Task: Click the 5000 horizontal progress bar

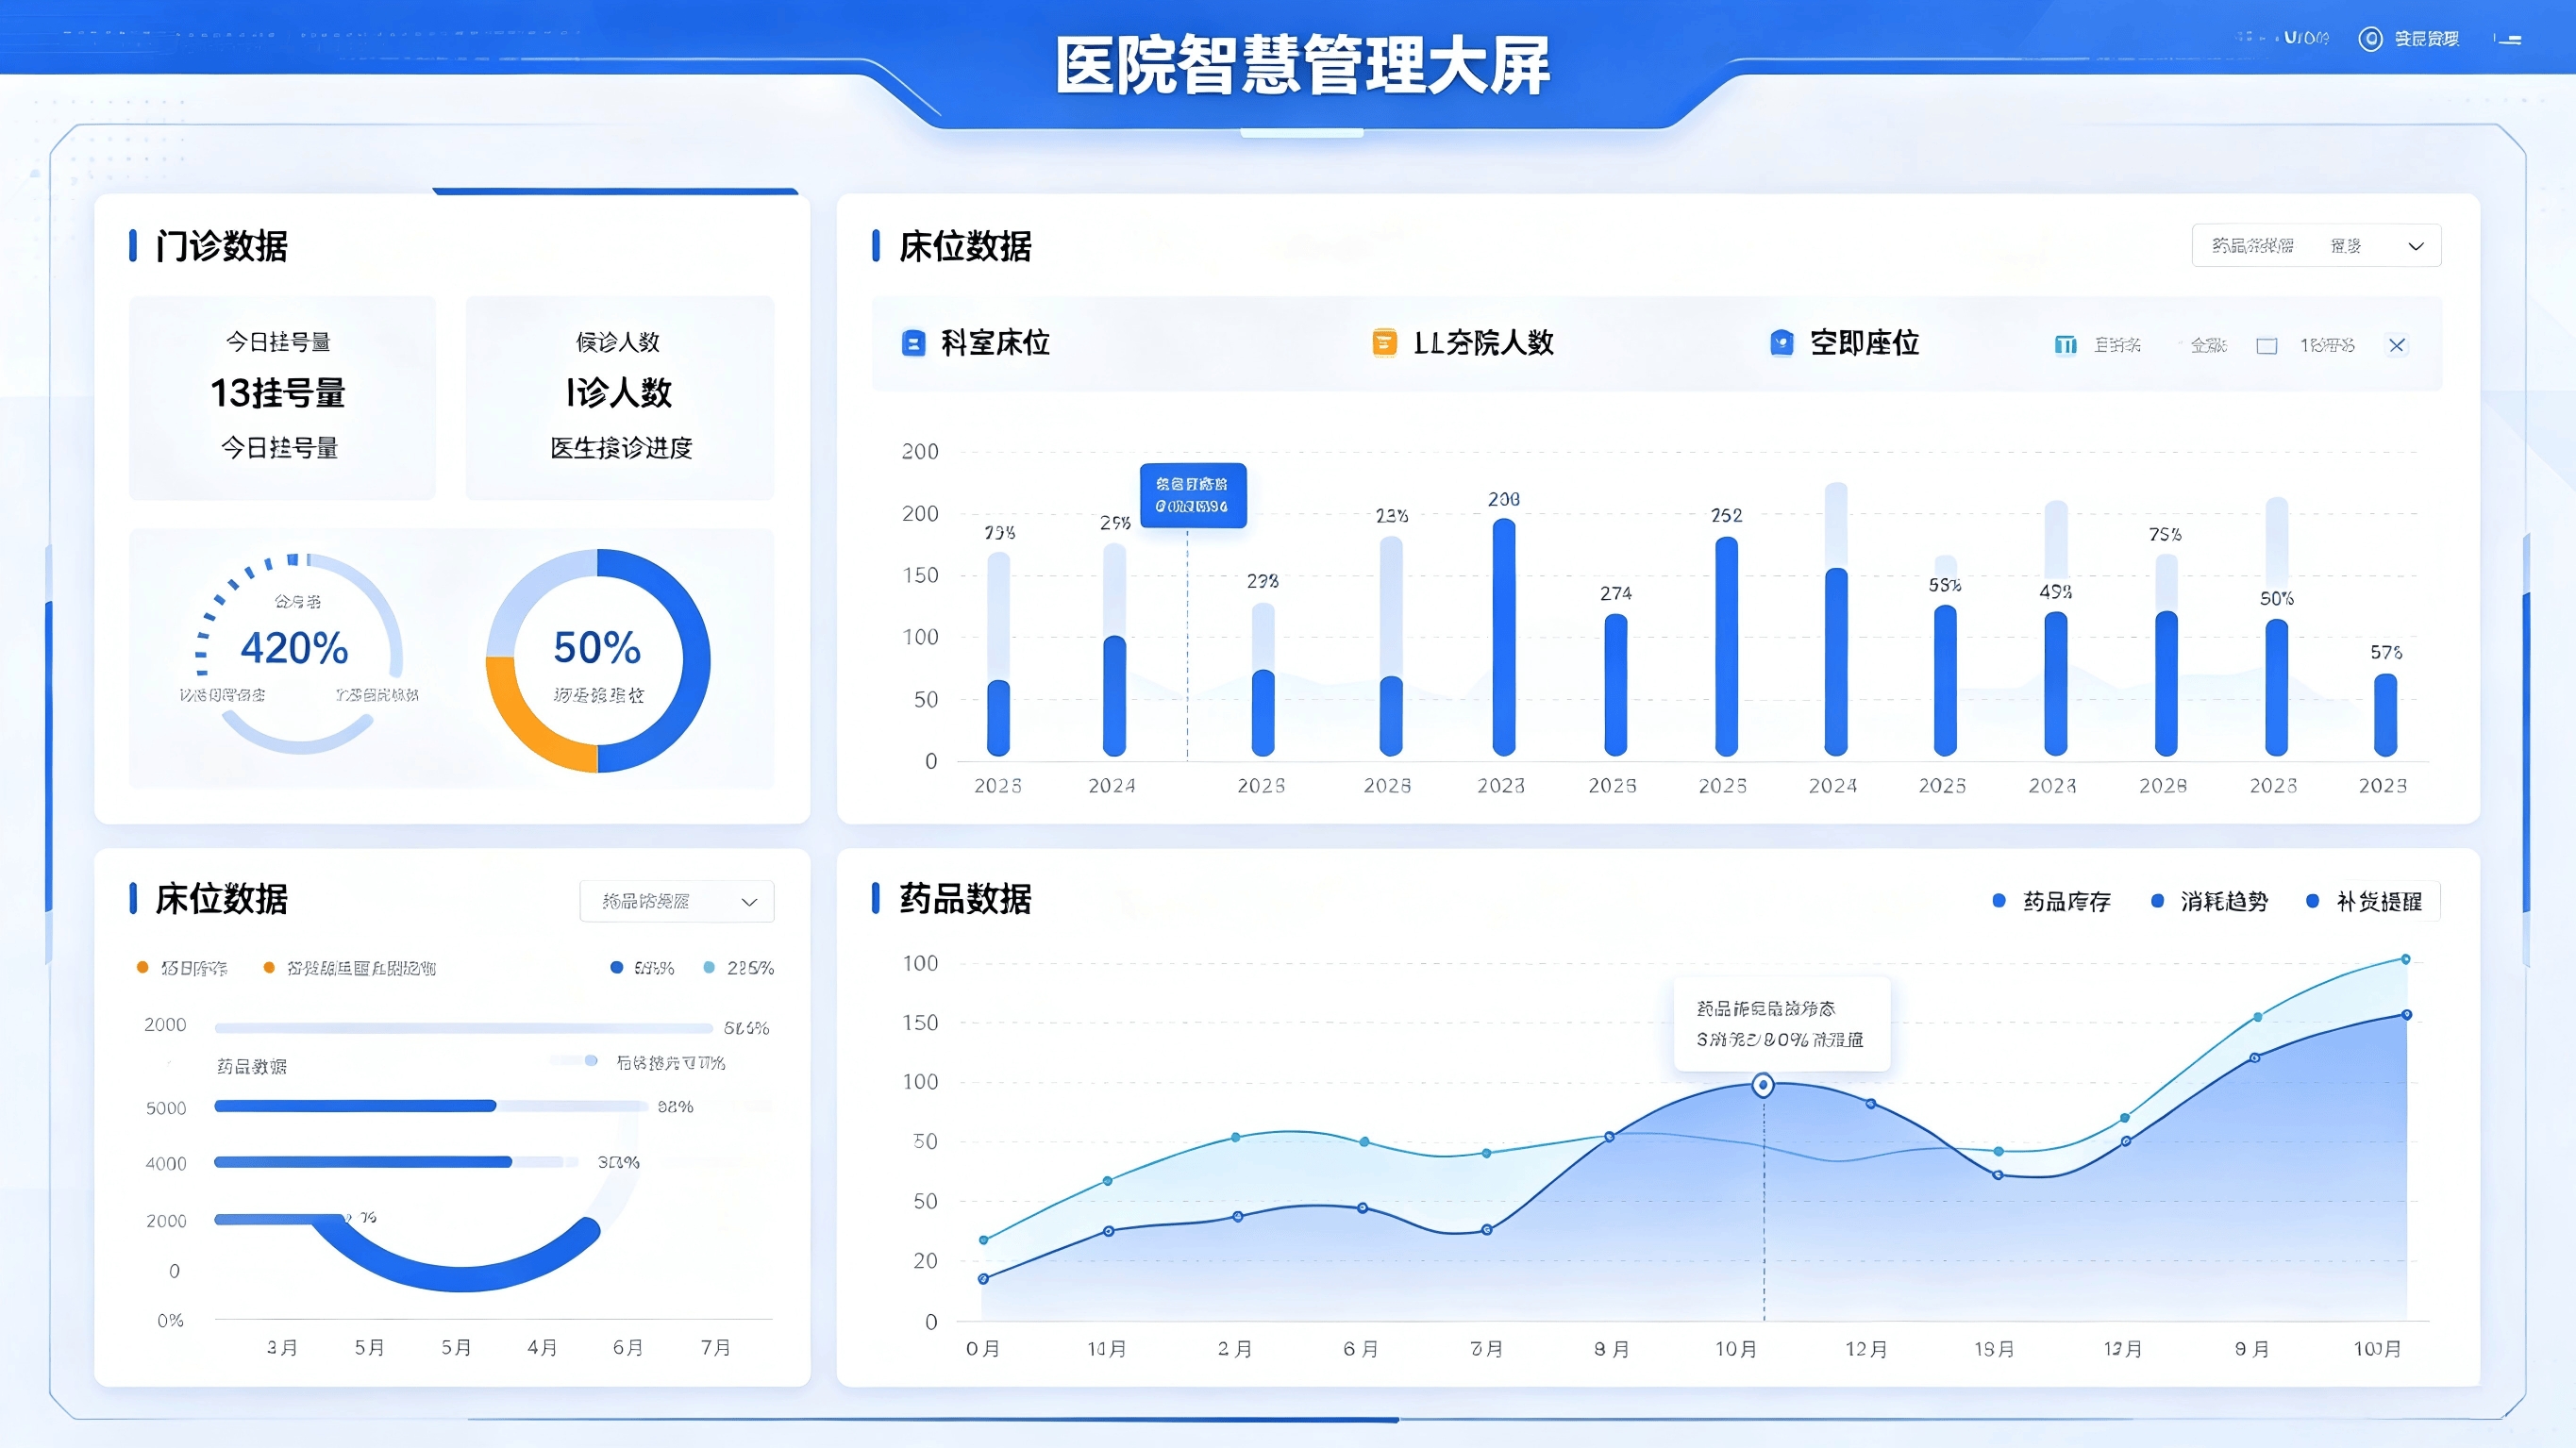Action: (x=431, y=1106)
